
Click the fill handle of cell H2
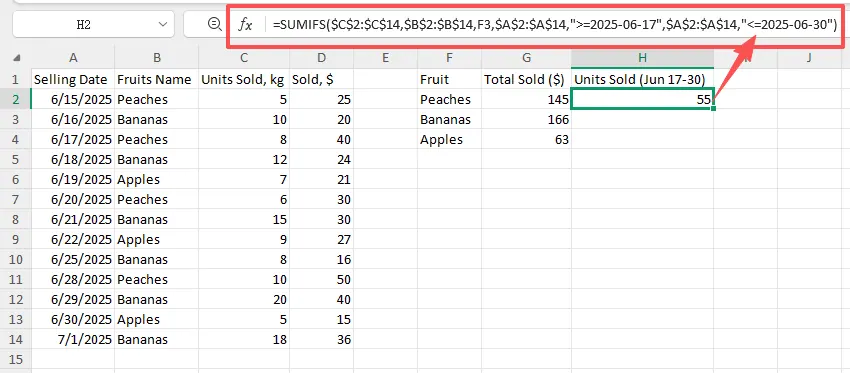click(714, 109)
